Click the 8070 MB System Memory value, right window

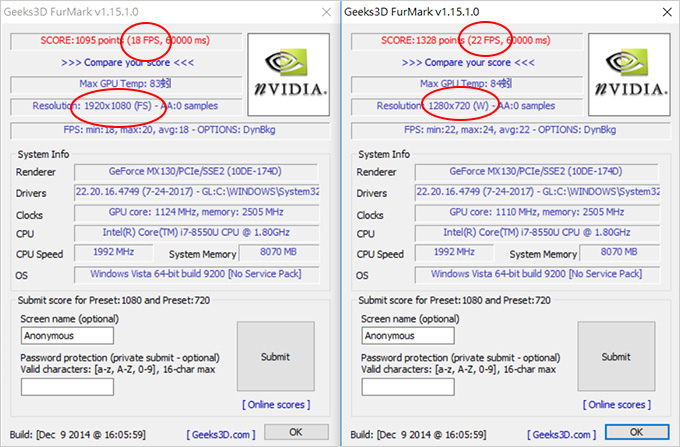click(620, 252)
